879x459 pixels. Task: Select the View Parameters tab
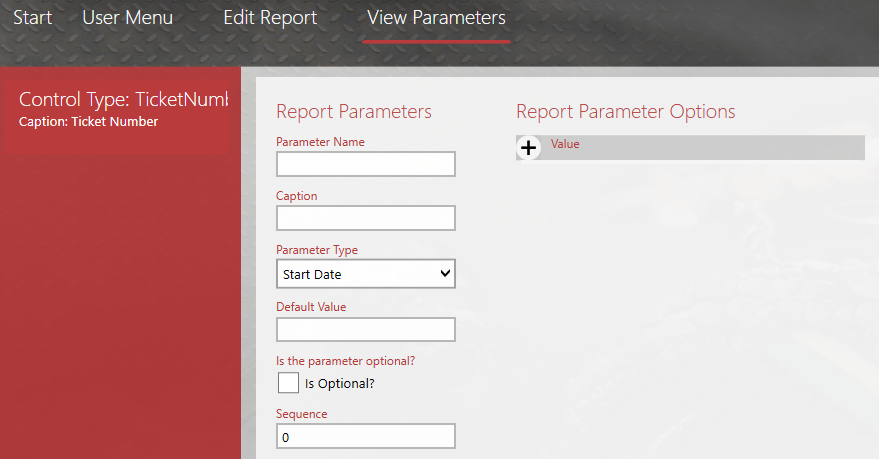[x=436, y=18]
